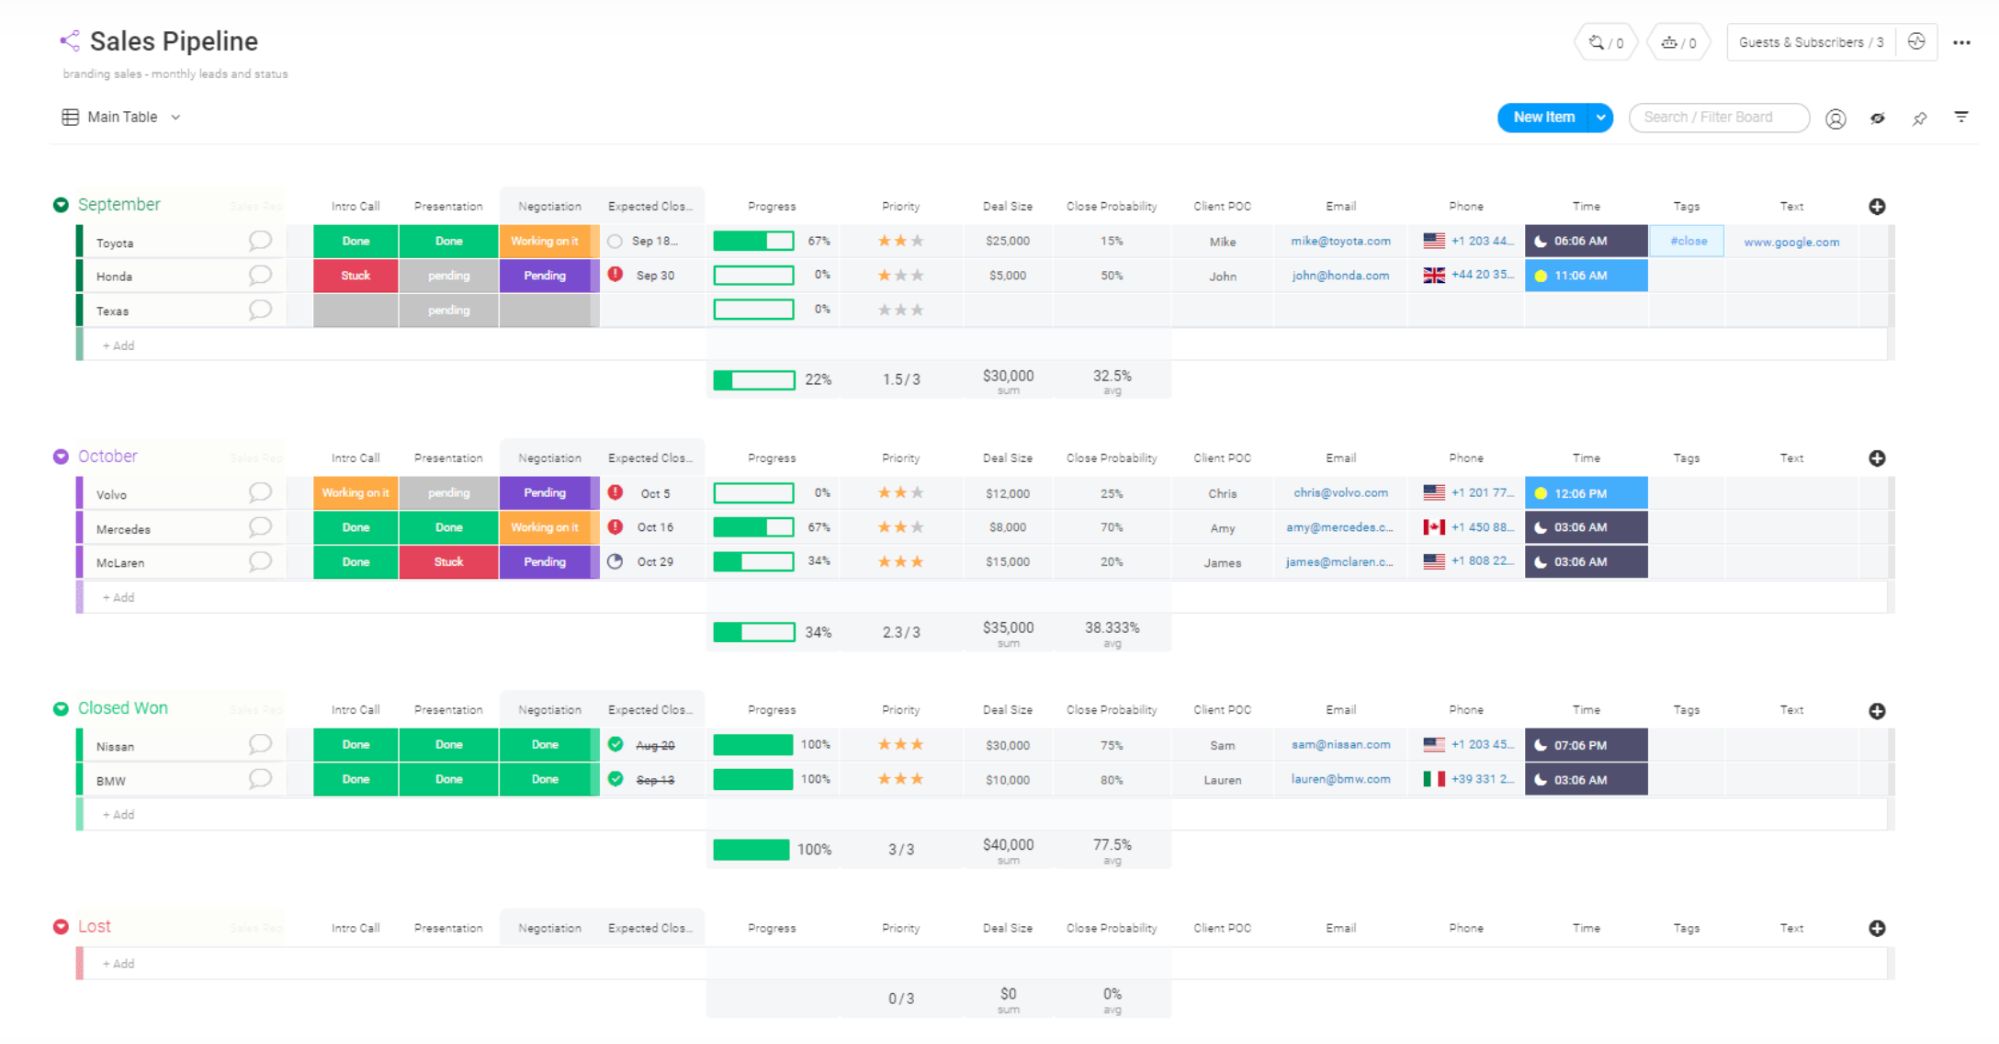Open the three-dot board menu
The width and height of the screenshot is (1999, 1044).
[x=1962, y=43]
